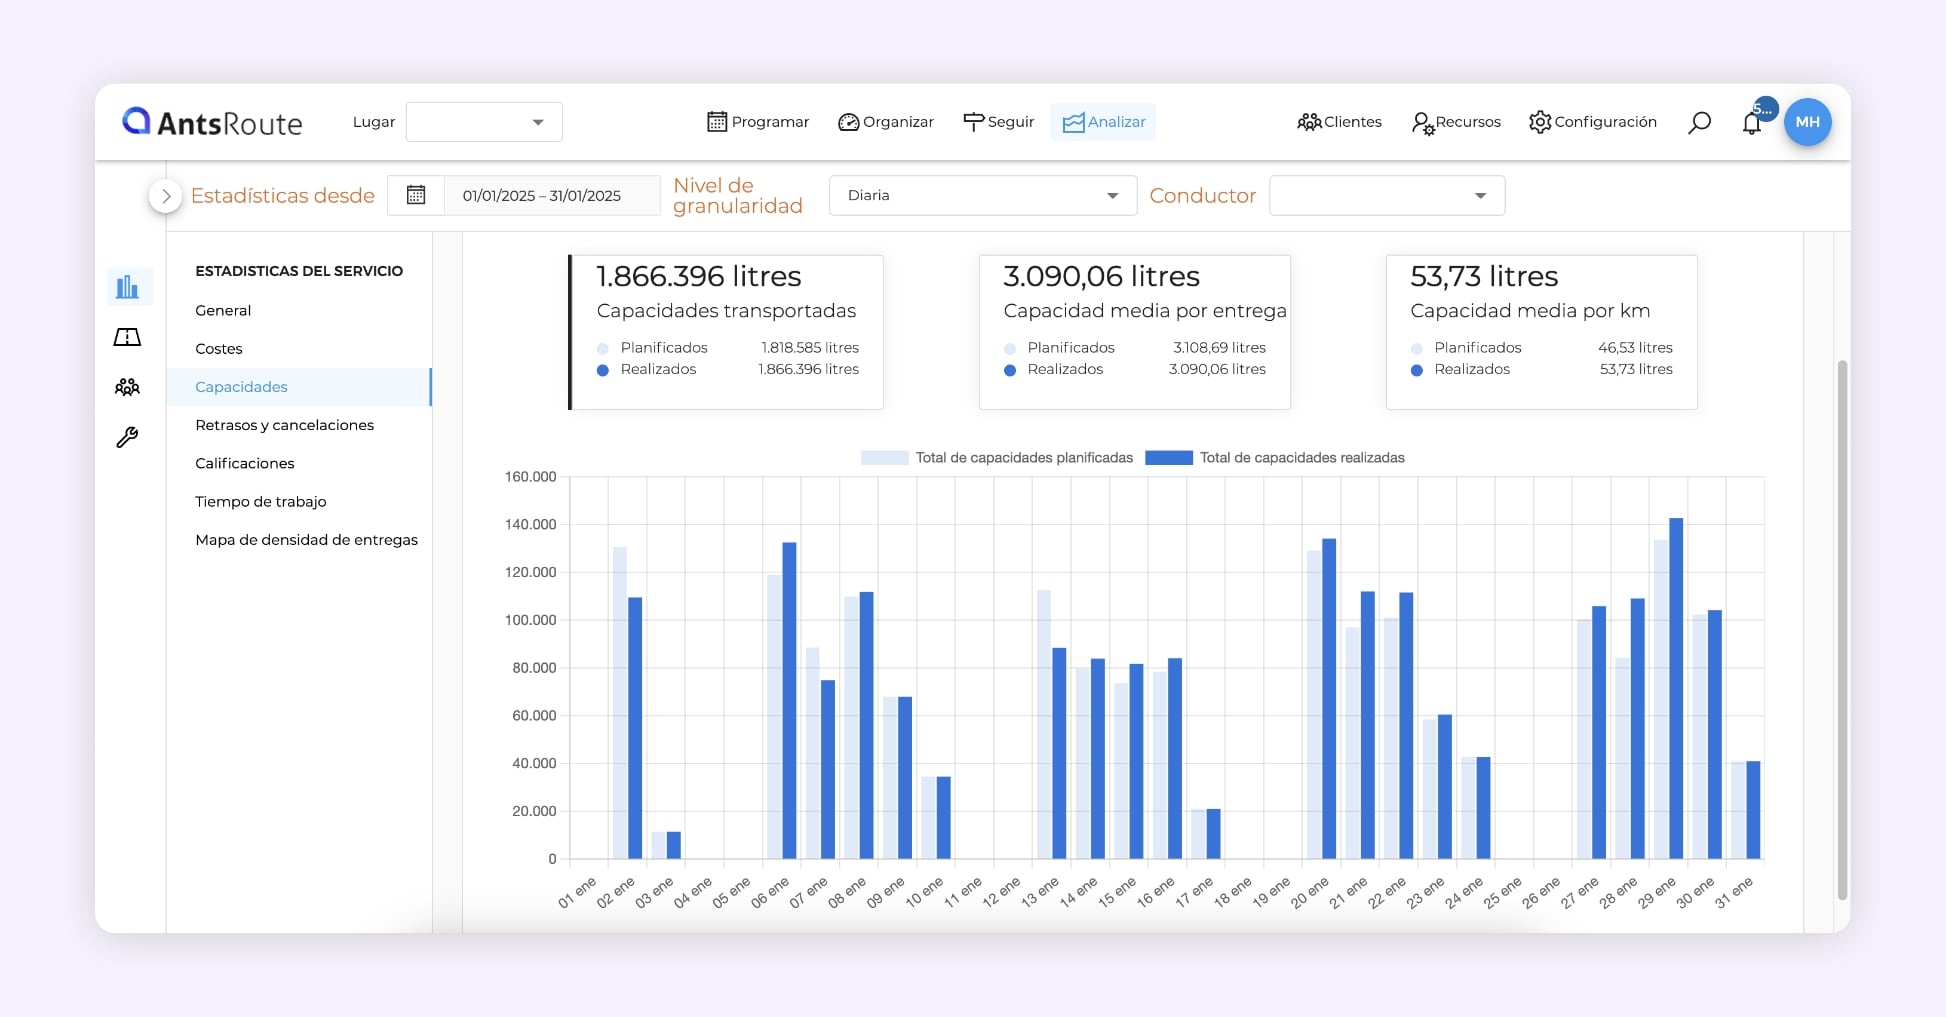
Task: Open the road map sidebar icon
Action: (128, 337)
